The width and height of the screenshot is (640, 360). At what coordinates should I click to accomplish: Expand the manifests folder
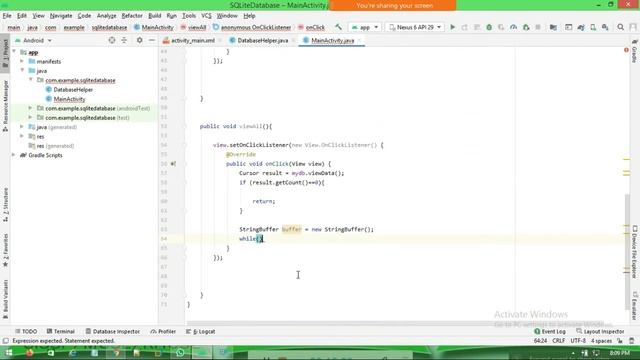click(x=22, y=61)
